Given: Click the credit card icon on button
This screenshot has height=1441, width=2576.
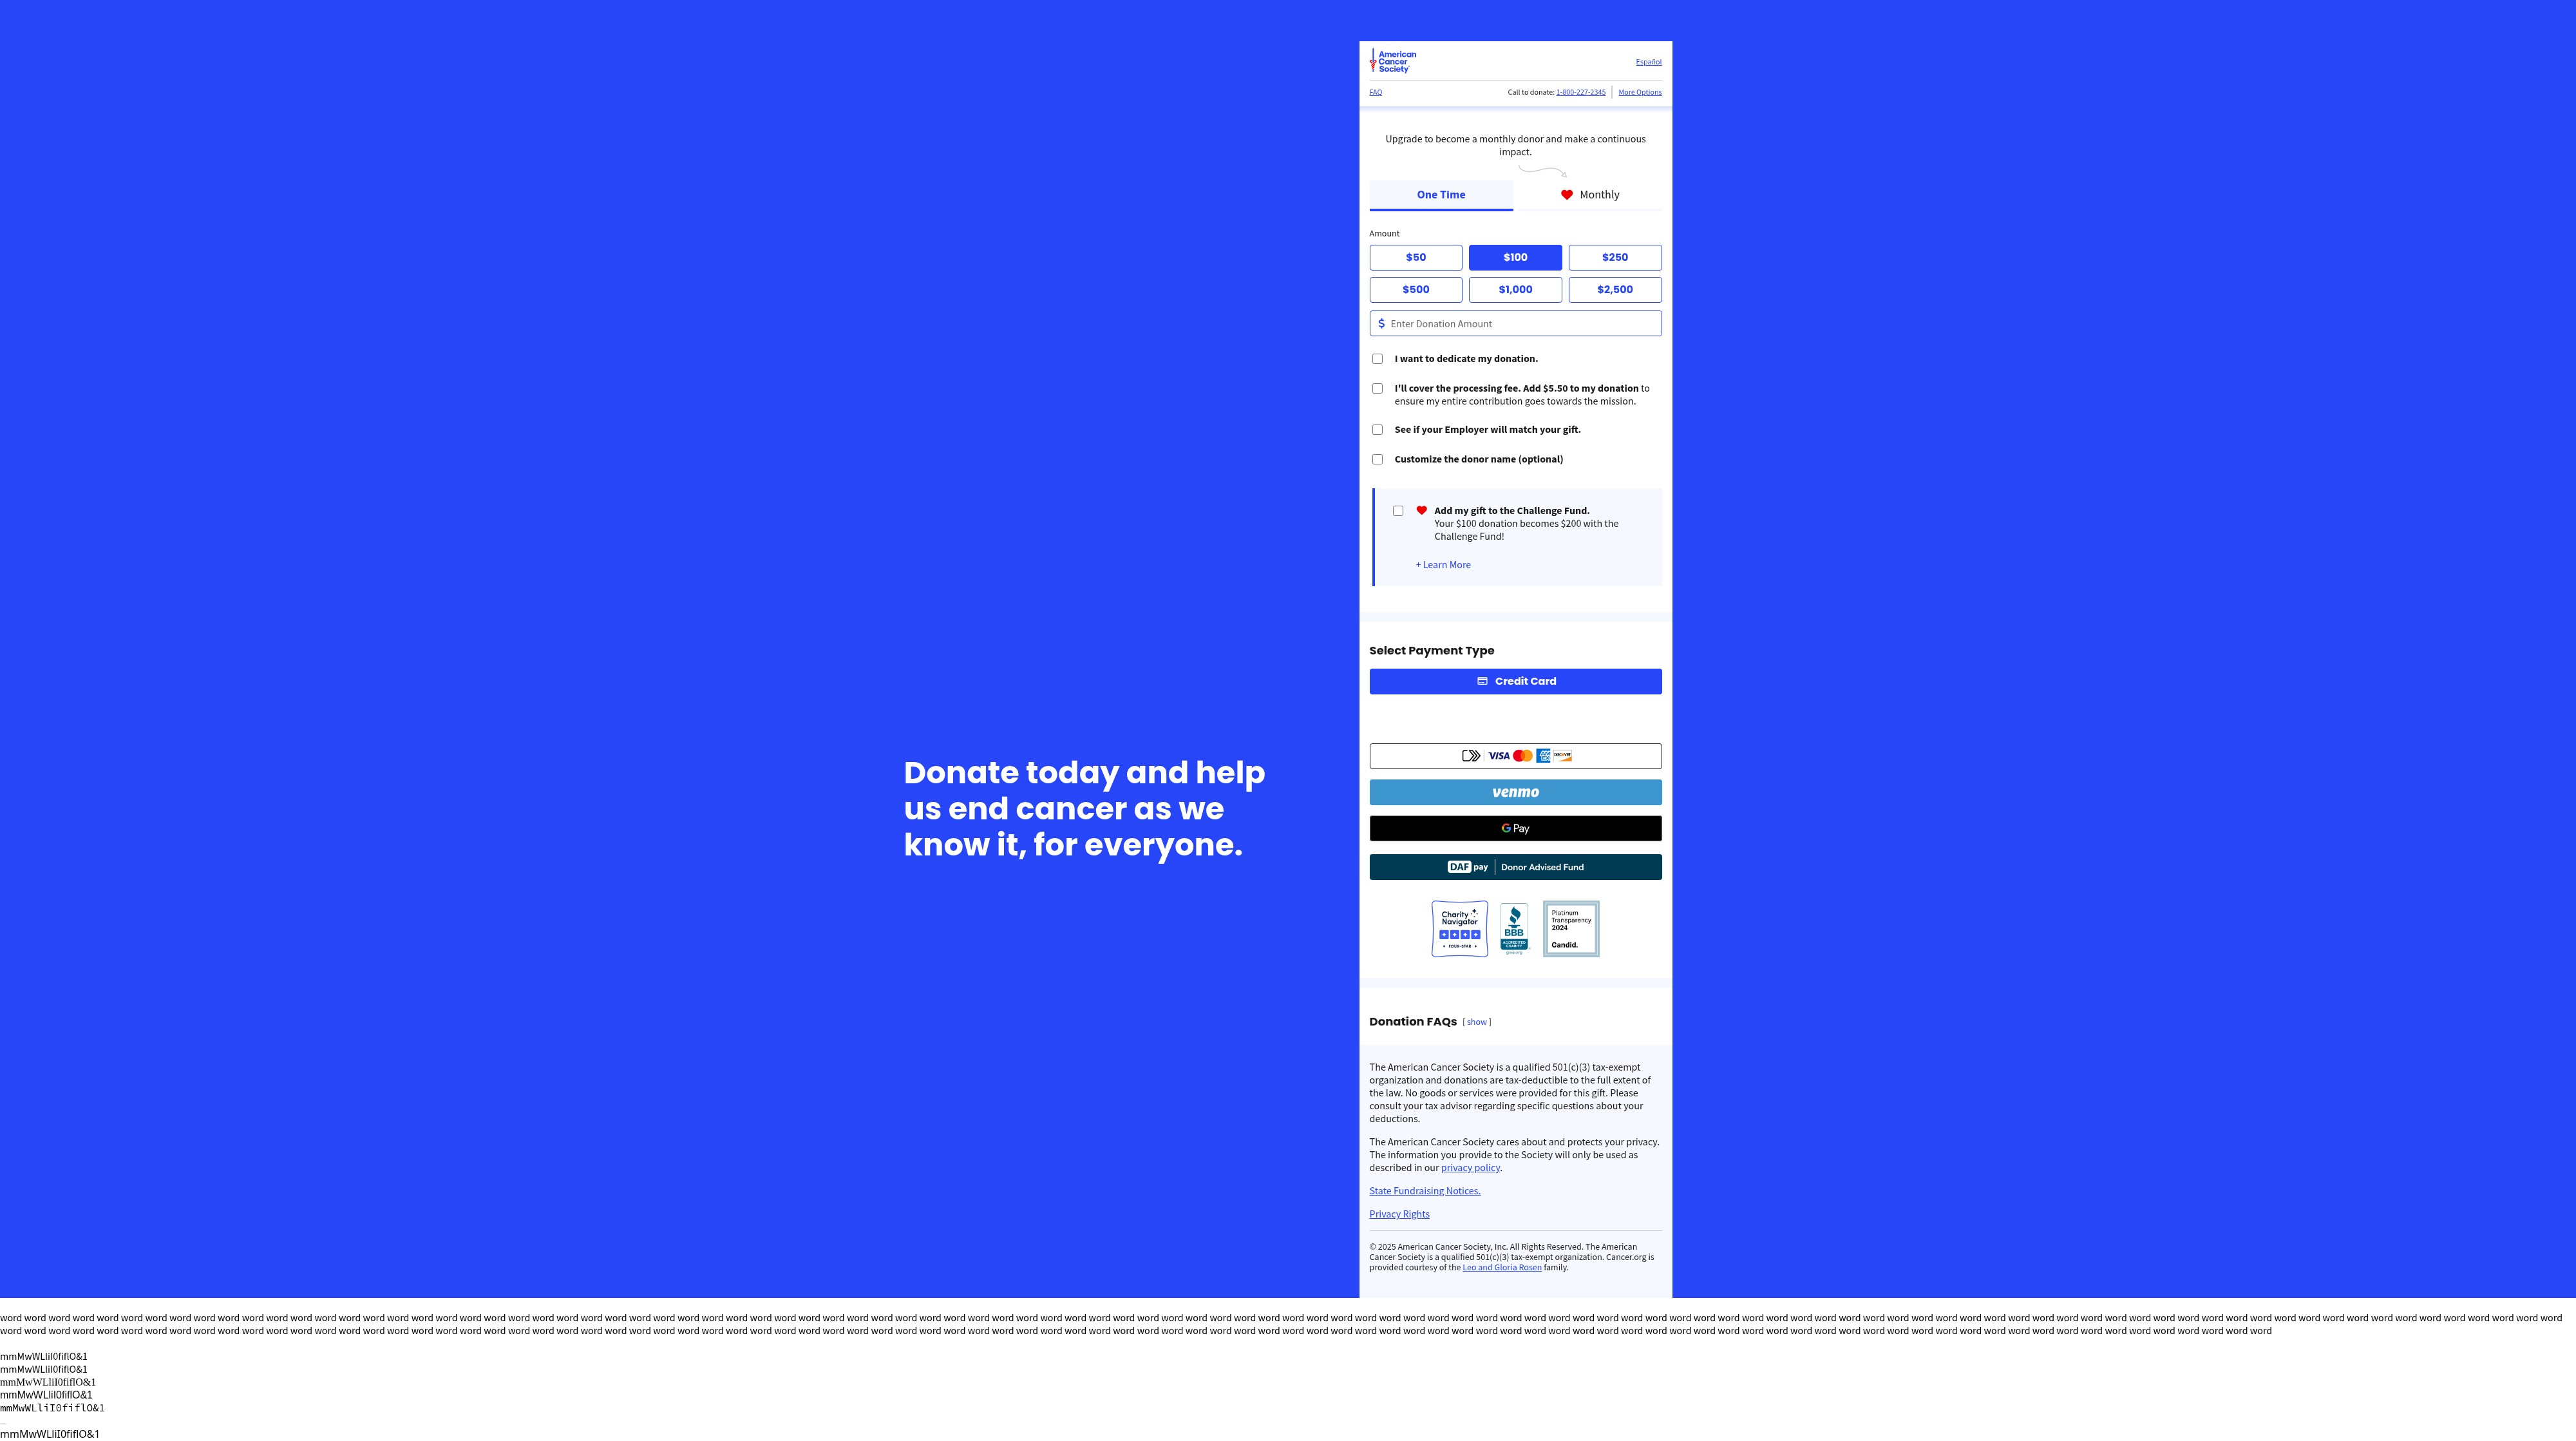Looking at the screenshot, I should tap(1482, 681).
